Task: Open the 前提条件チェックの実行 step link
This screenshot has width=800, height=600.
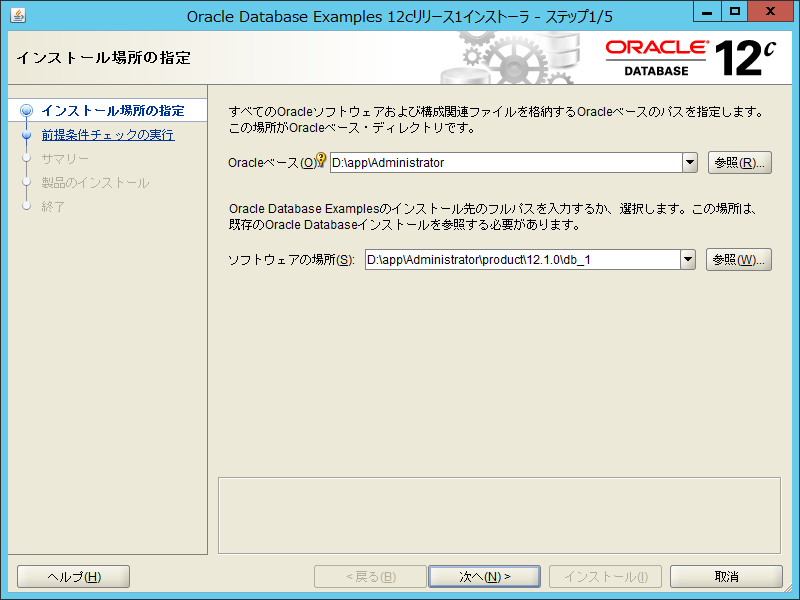Action: (x=107, y=135)
